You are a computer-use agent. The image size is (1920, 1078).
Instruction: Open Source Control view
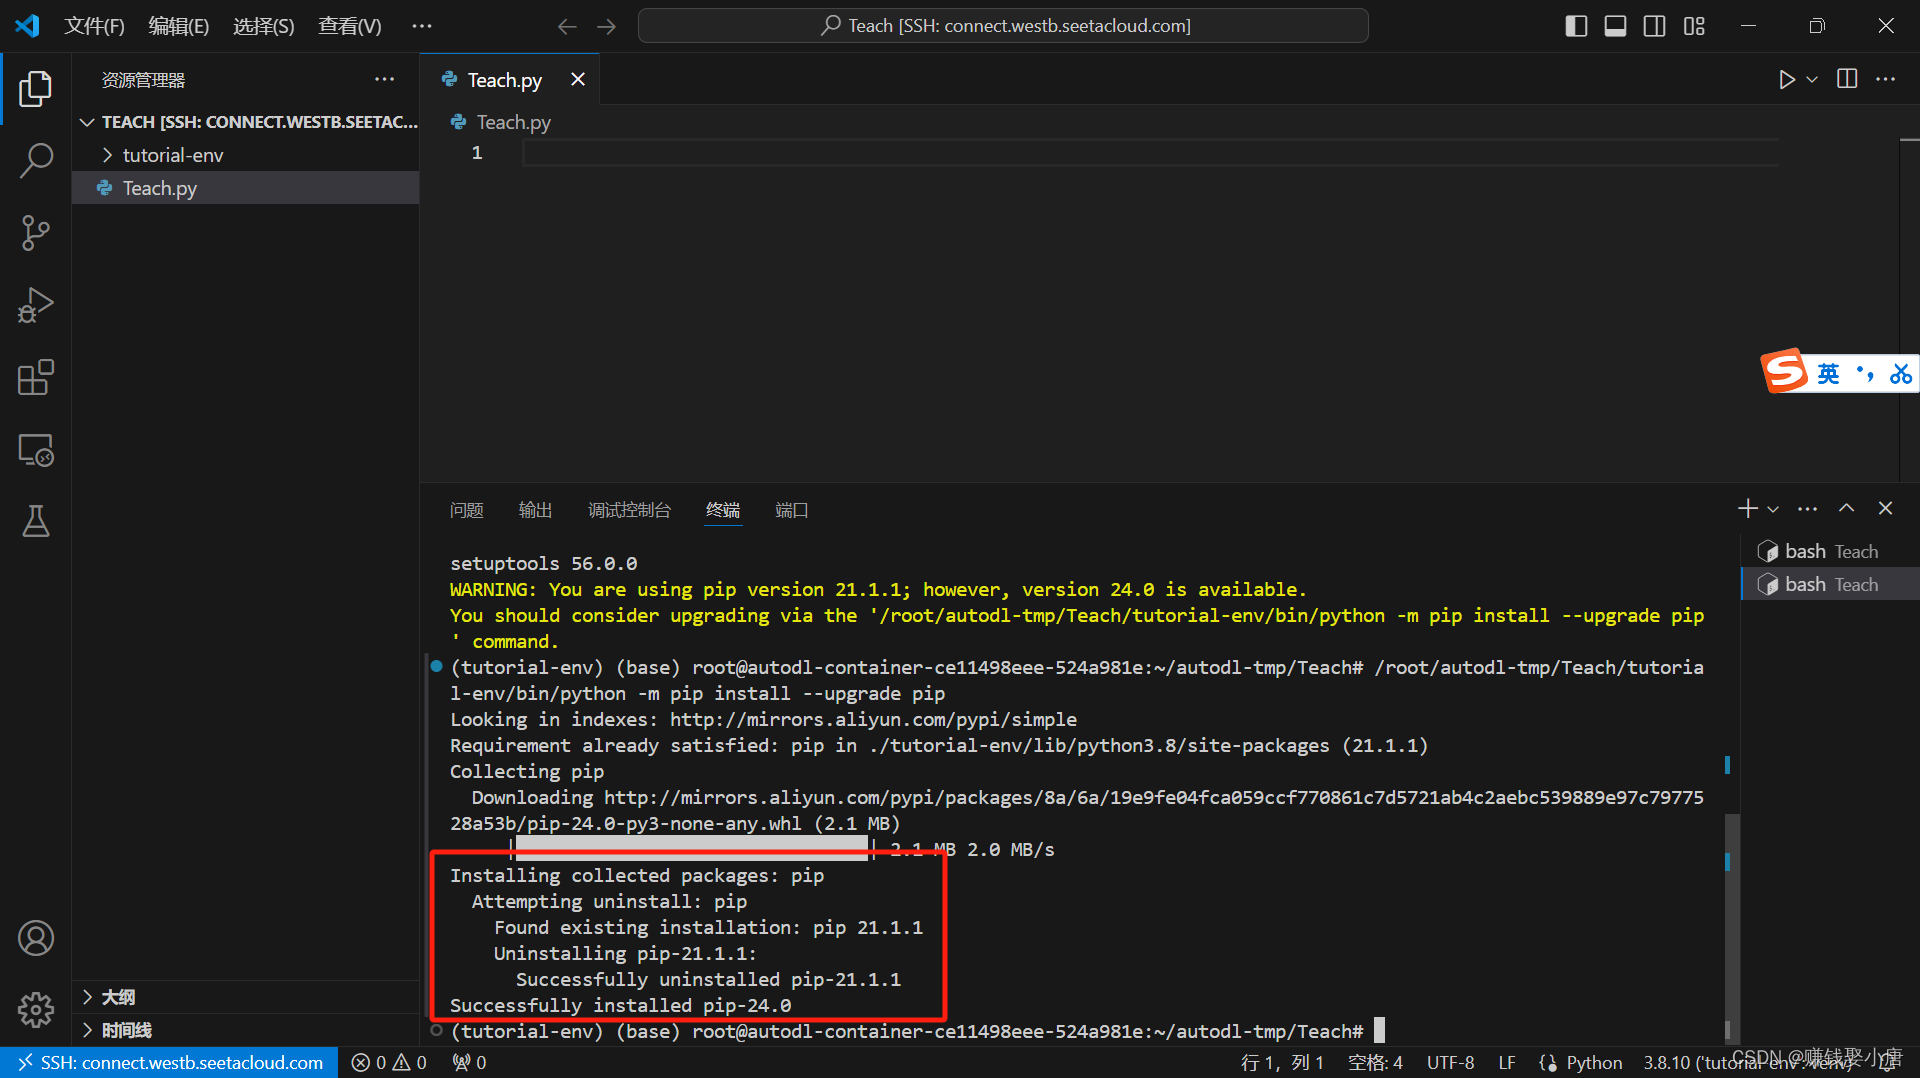click(36, 233)
